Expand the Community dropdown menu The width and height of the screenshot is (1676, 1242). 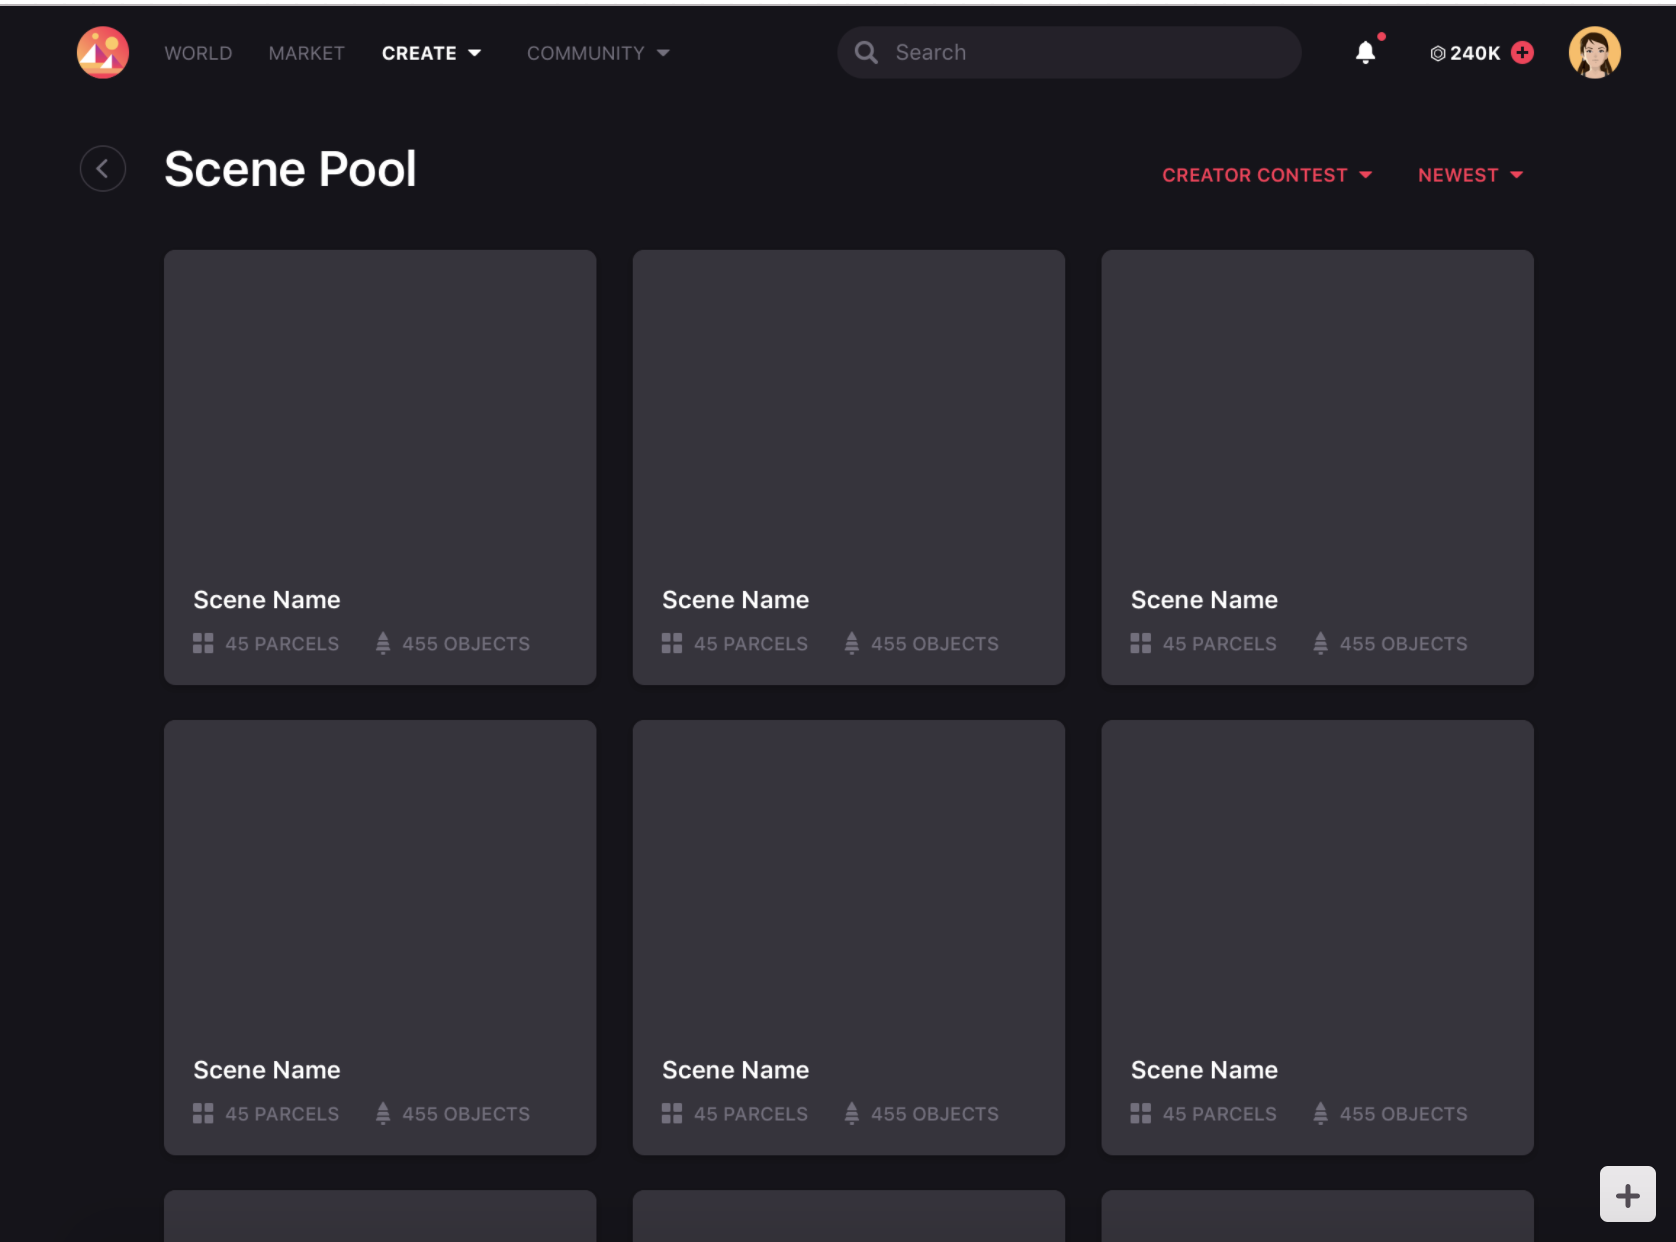[x=598, y=53]
